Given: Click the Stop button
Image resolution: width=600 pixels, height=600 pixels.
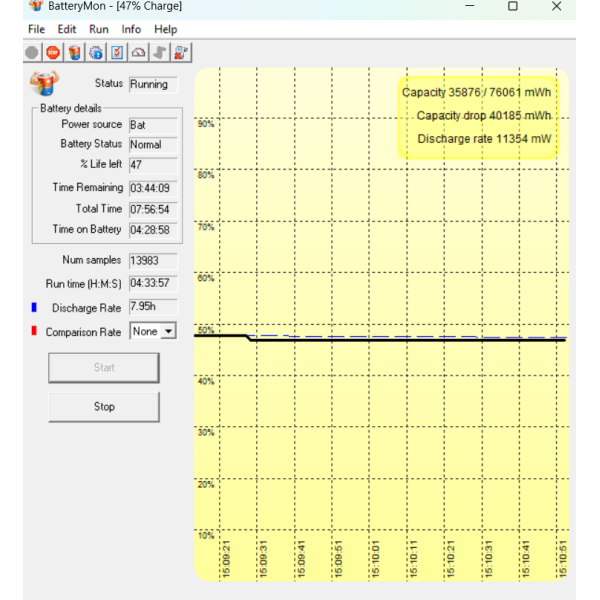Looking at the screenshot, I should tap(104, 407).
